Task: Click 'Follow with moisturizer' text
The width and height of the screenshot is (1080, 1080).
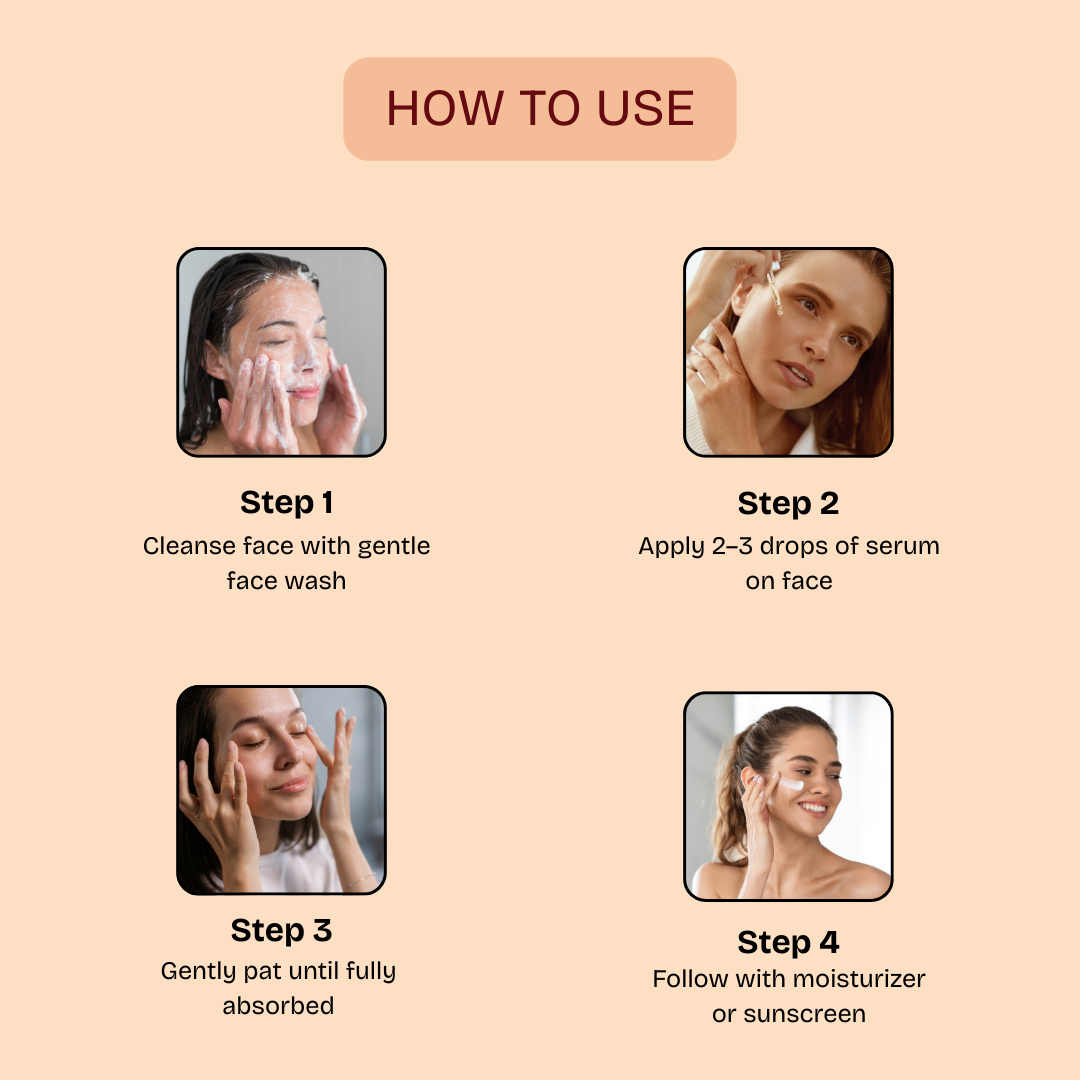Action: tap(789, 979)
